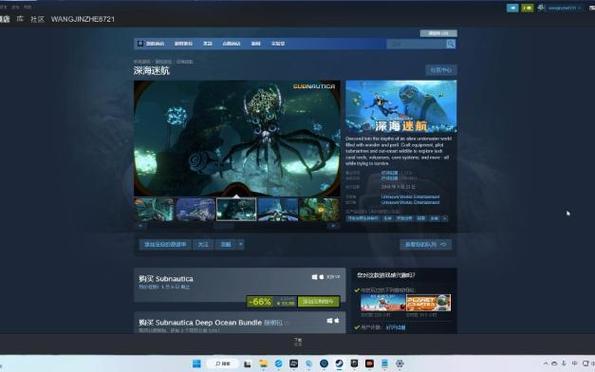This screenshot has width=595, height=372.
Task: Open the WANGJINZHE8721 profile tab
Action: click(83, 19)
